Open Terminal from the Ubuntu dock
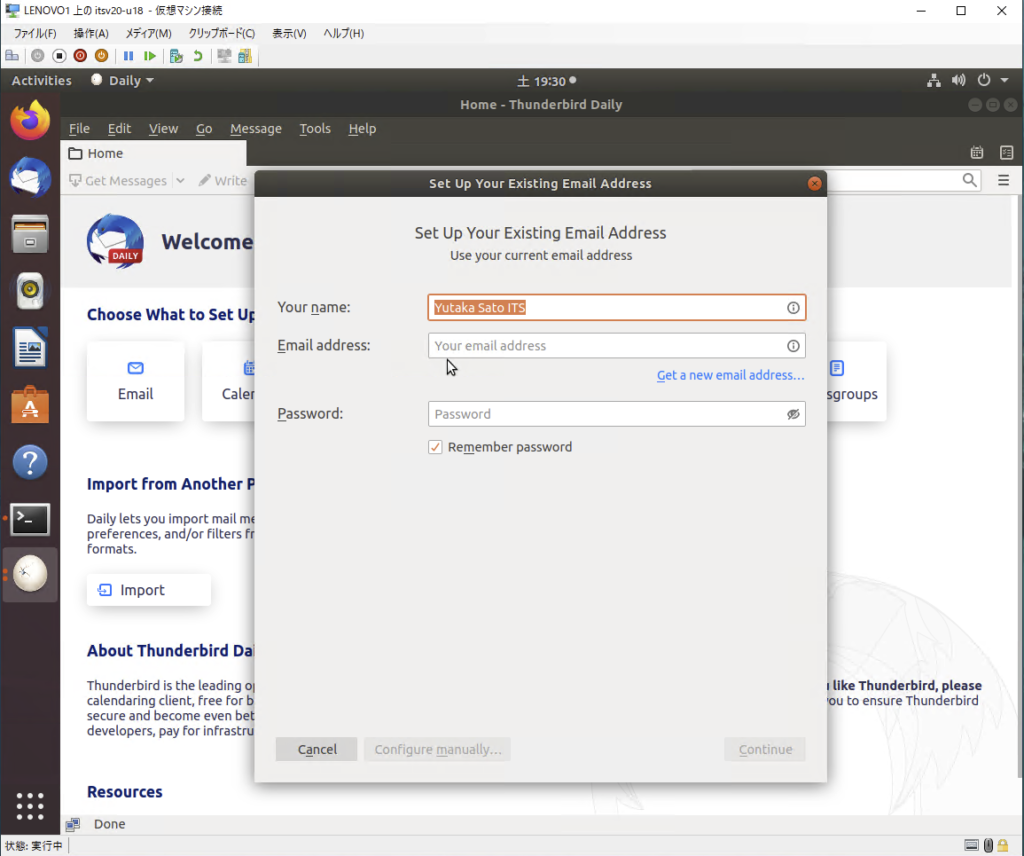Viewport: 1024px width, 856px height. (x=30, y=518)
